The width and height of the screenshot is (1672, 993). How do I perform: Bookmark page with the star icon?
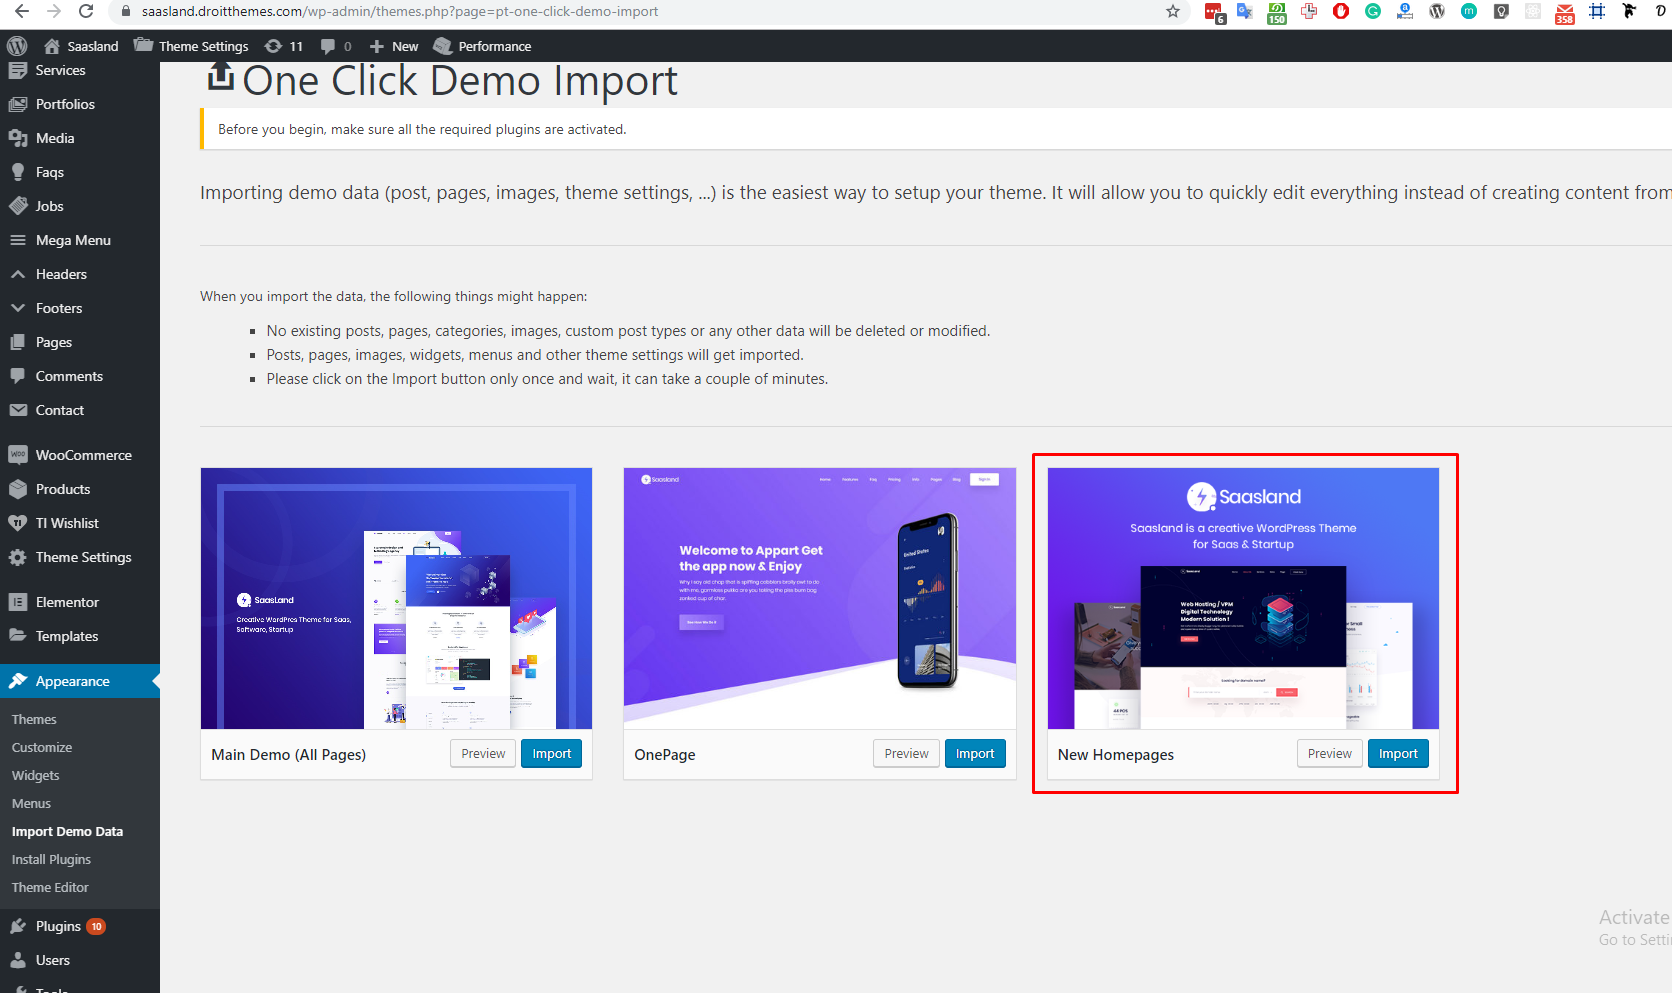(x=1173, y=11)
